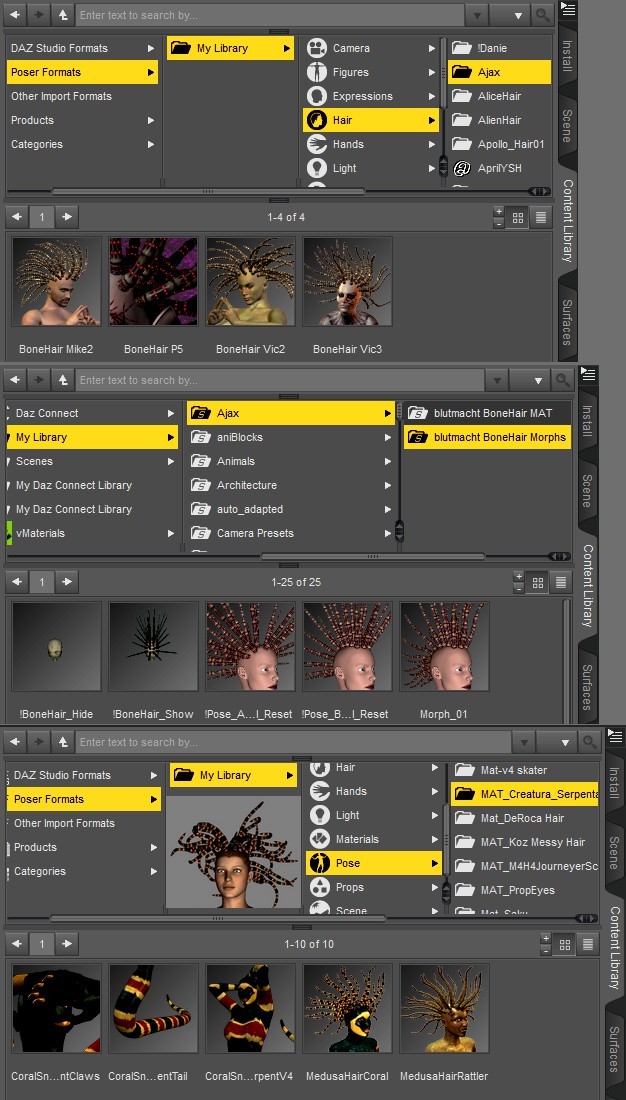
Task: Enable list view in 1-4 of 4 pane
Action: click(540, 217)
